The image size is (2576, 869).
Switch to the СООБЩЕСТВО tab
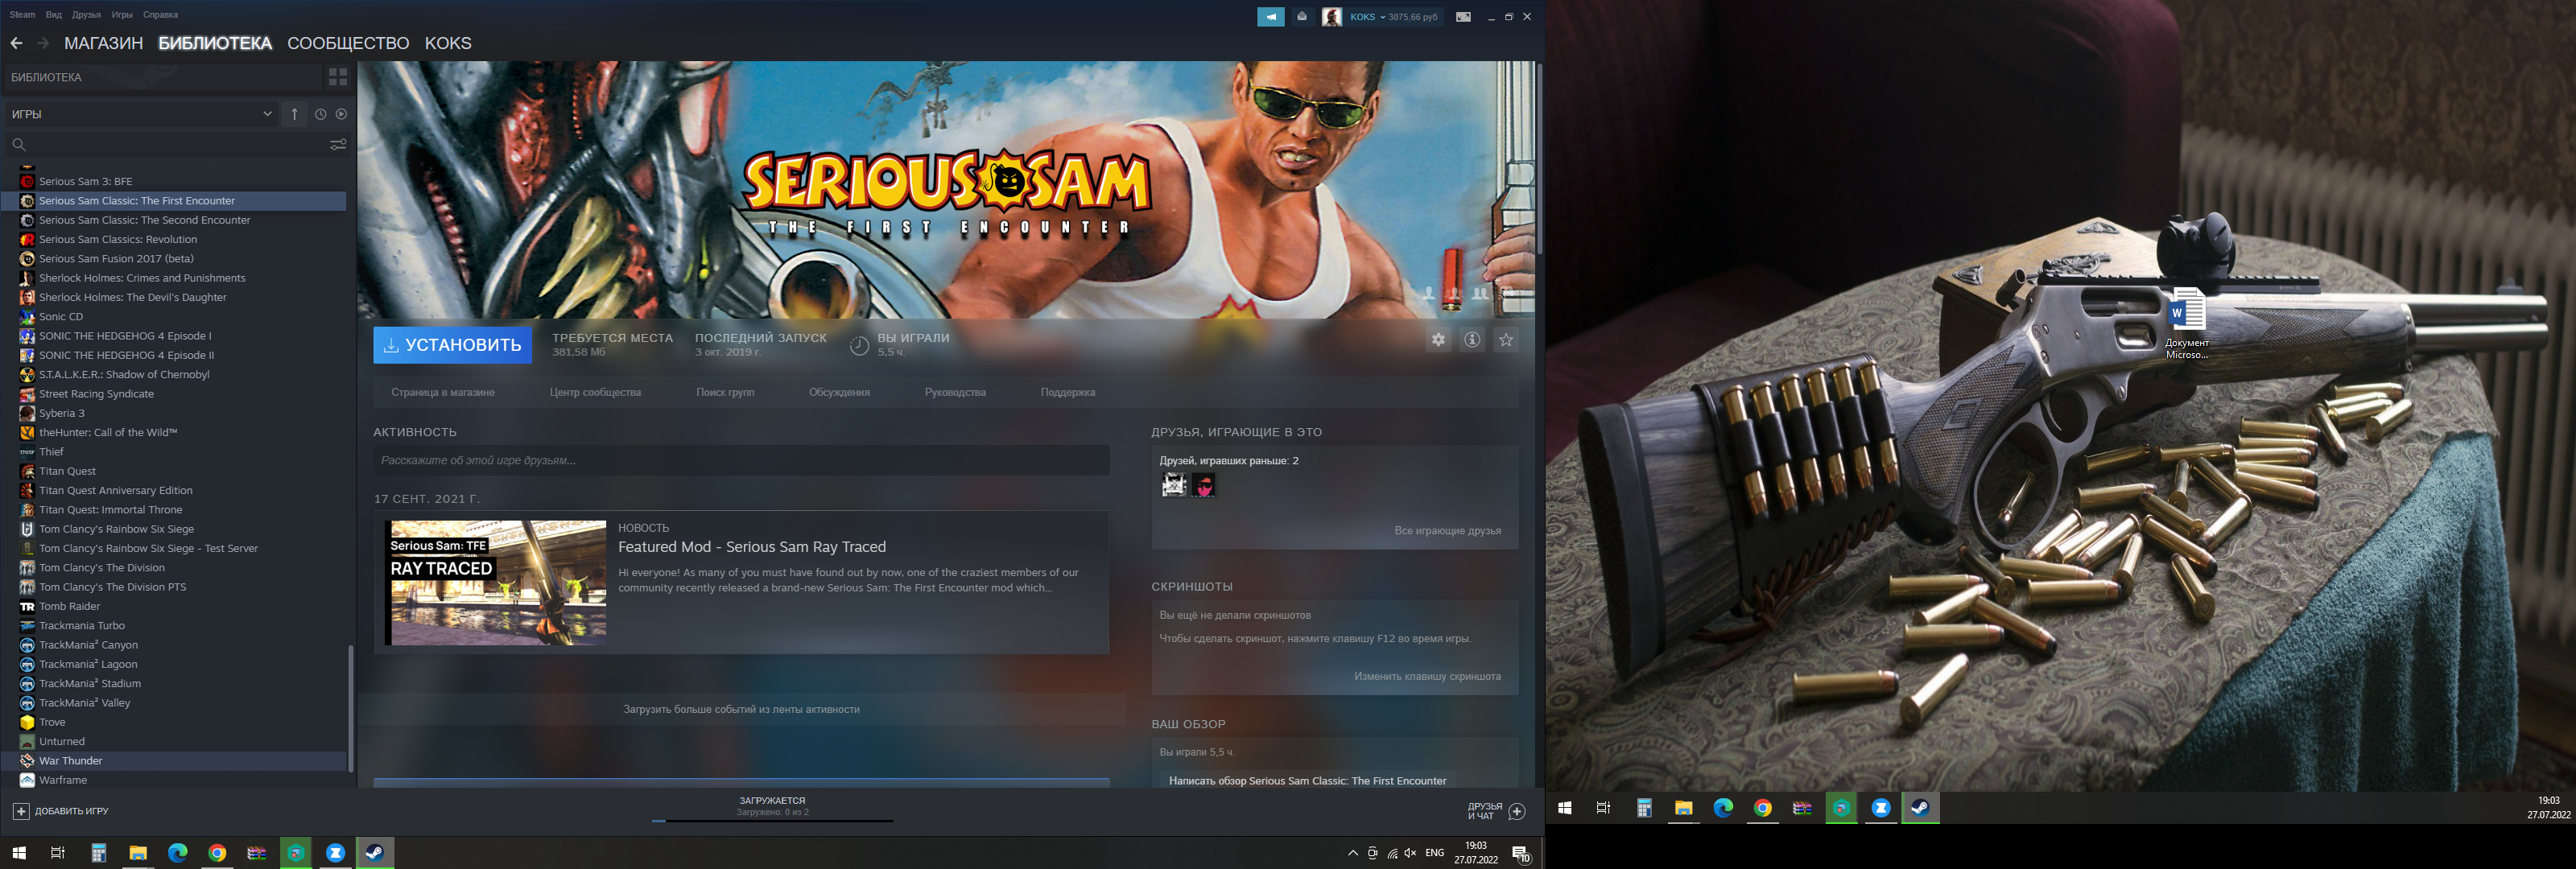[348, 43]
